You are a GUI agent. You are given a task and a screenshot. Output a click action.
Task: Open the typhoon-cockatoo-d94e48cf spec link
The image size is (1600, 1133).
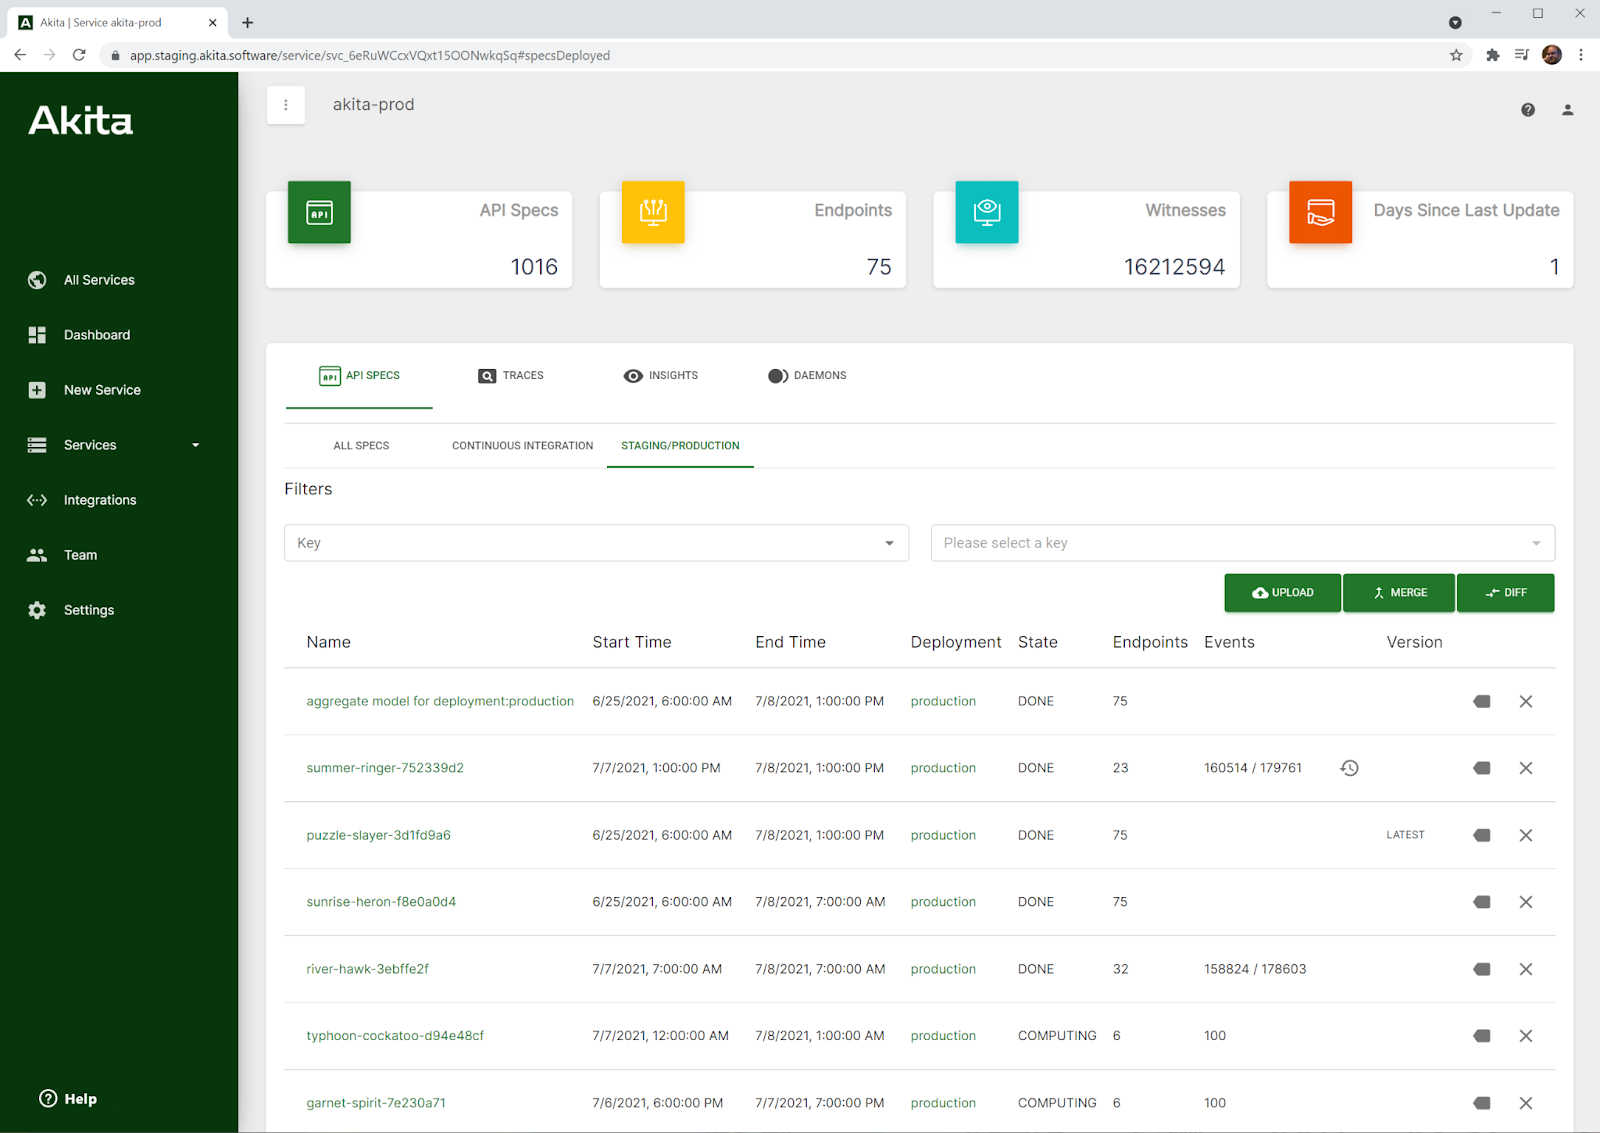[x=395, y=1036]
